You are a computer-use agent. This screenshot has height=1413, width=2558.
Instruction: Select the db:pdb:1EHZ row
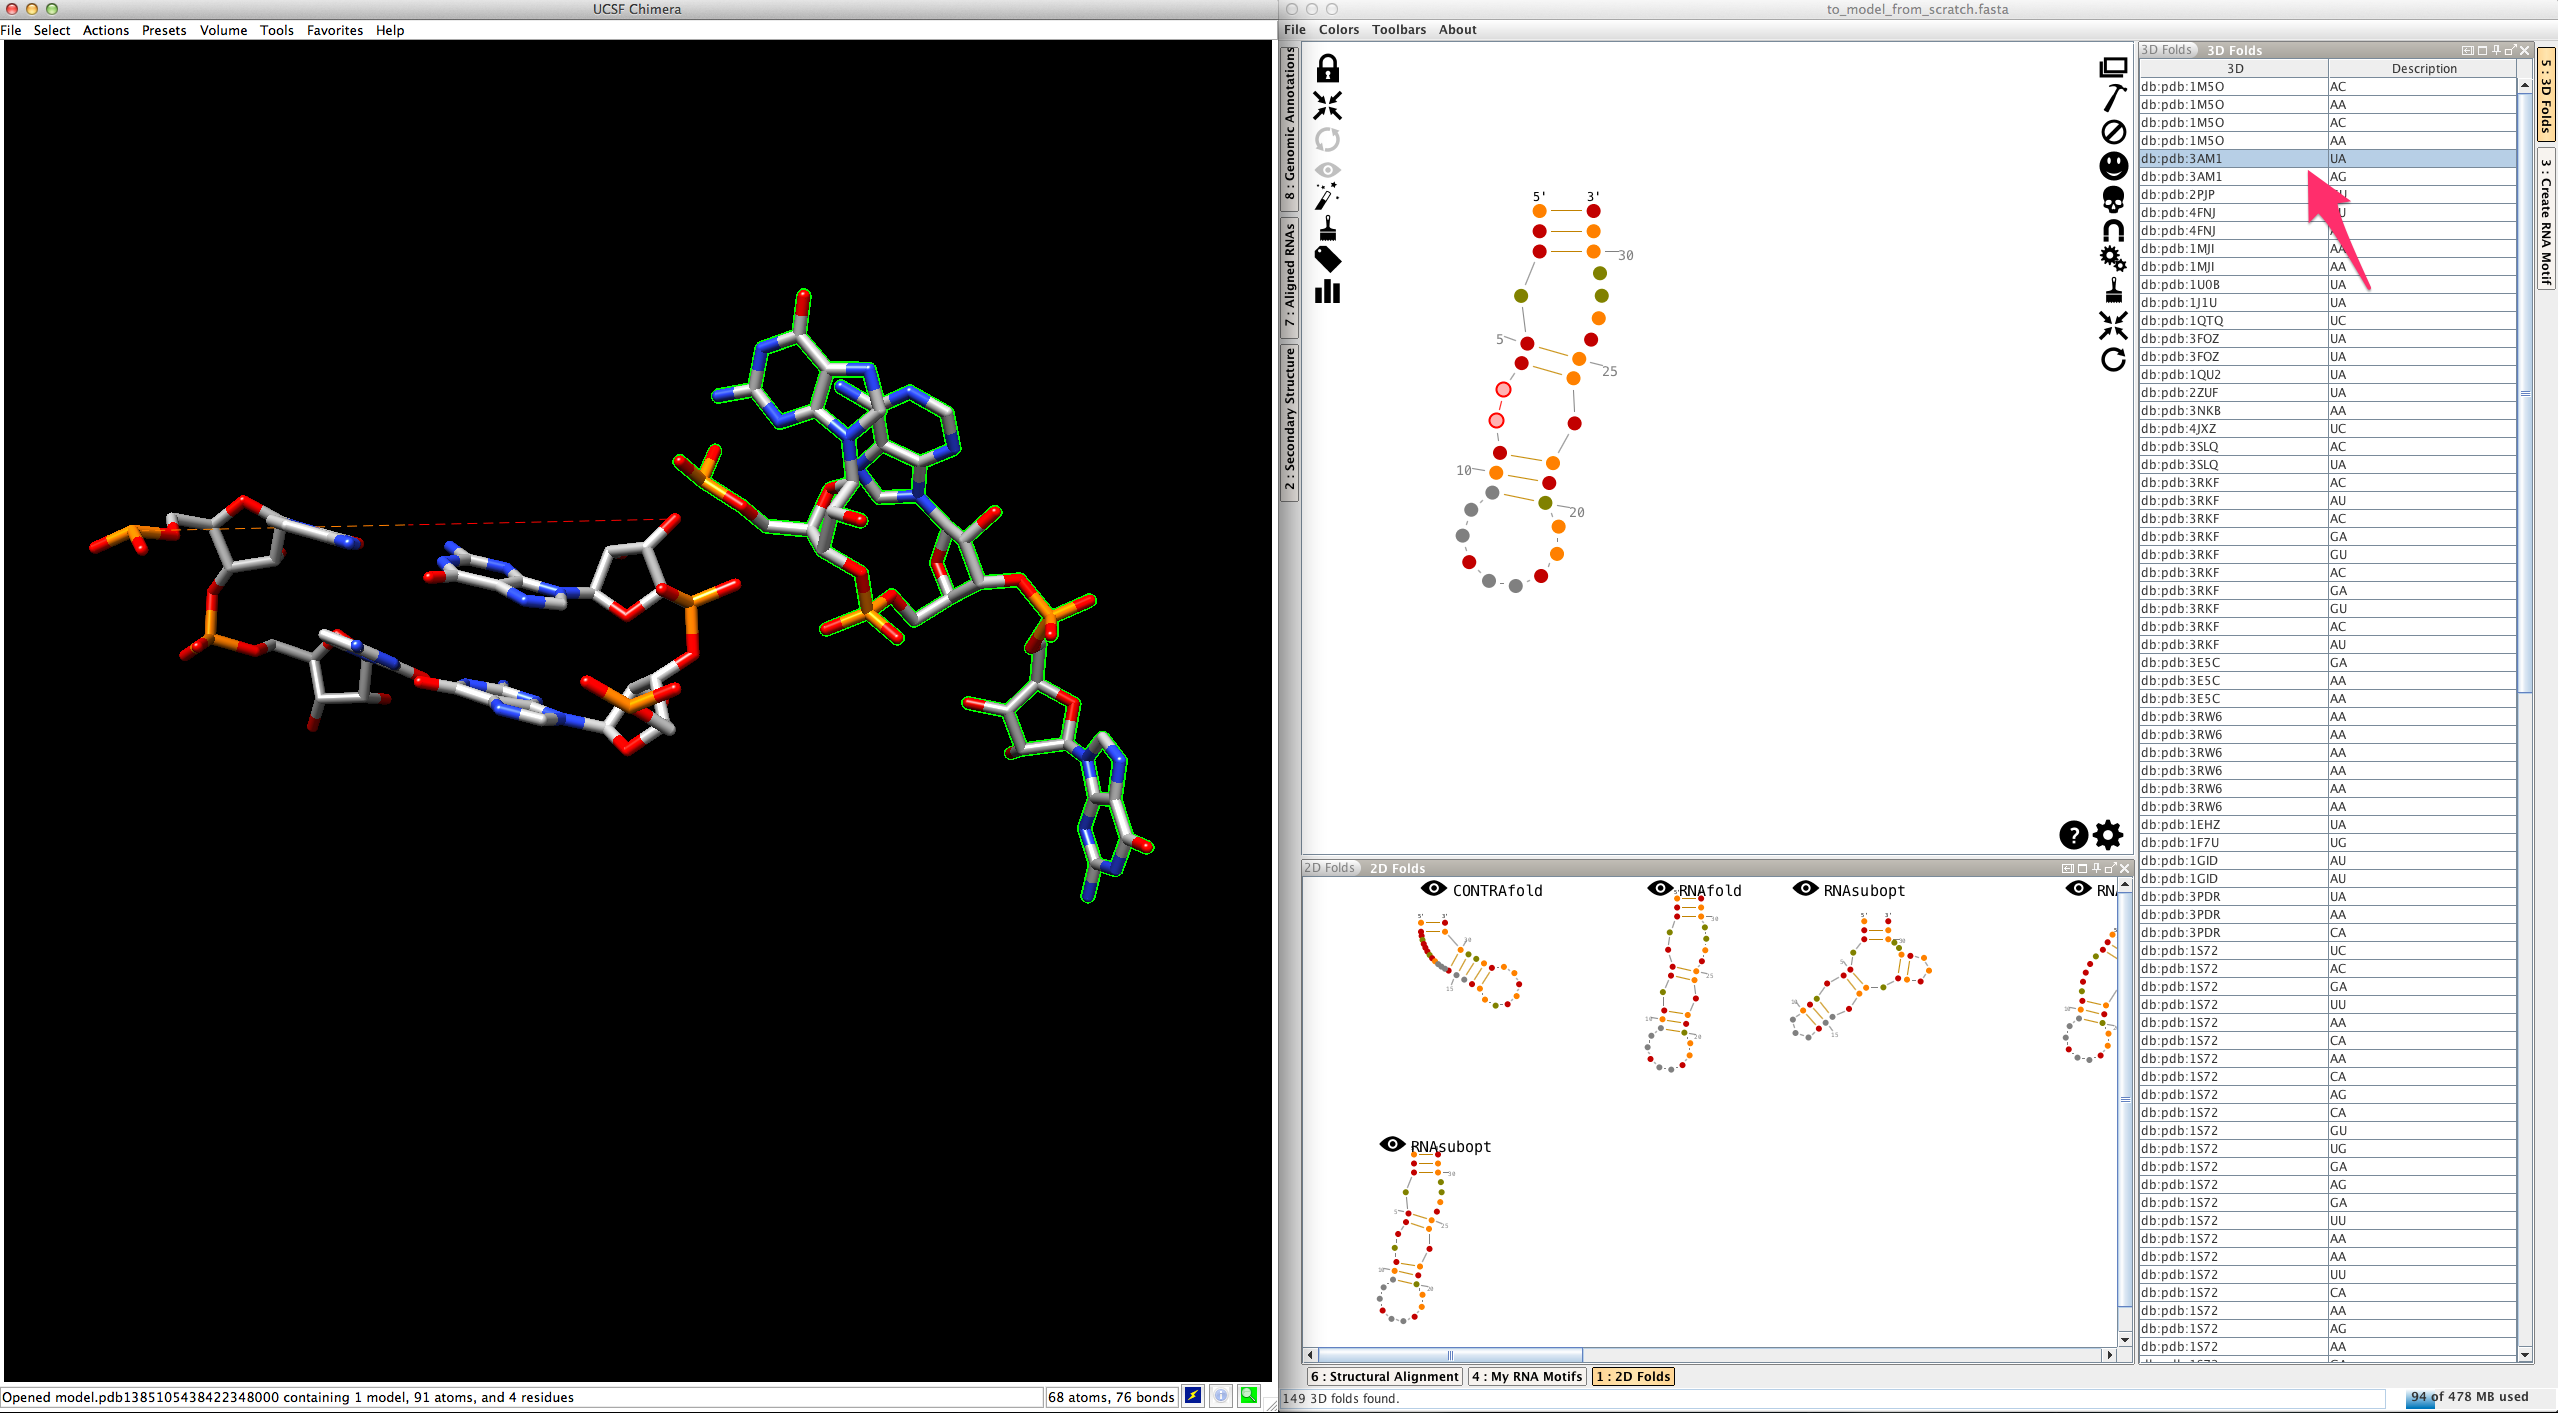tap(2328, 824)
